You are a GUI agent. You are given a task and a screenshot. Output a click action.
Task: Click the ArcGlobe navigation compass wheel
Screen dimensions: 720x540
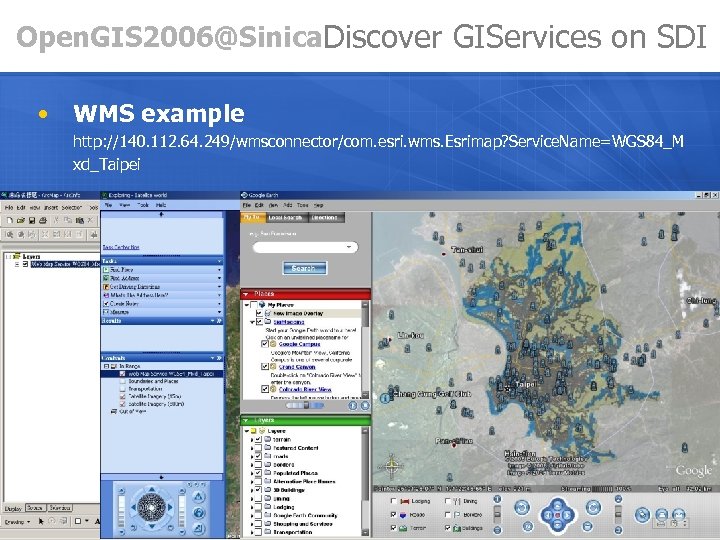point(152,507)
